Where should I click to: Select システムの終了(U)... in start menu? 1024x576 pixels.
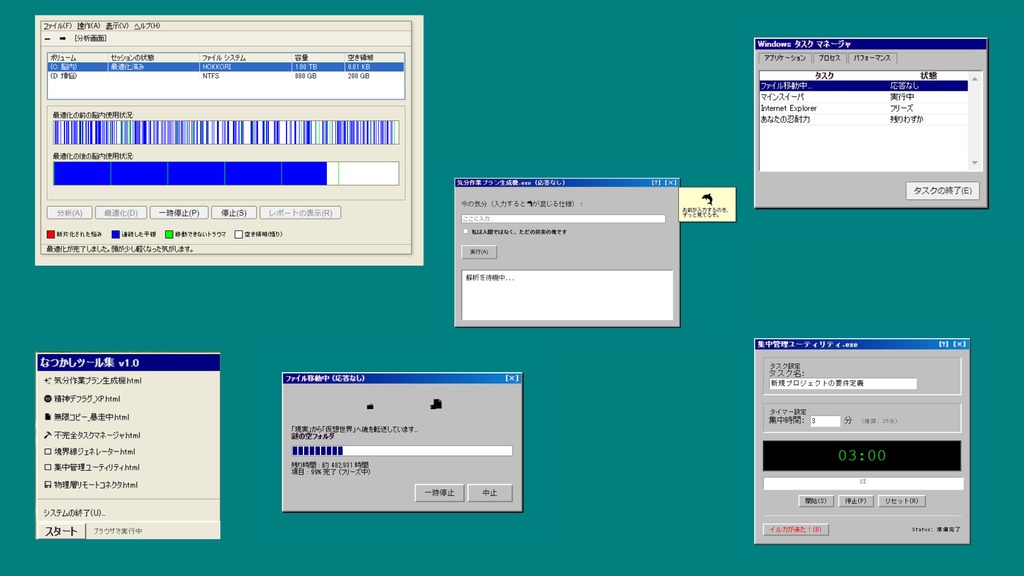[x=74, y=513]
